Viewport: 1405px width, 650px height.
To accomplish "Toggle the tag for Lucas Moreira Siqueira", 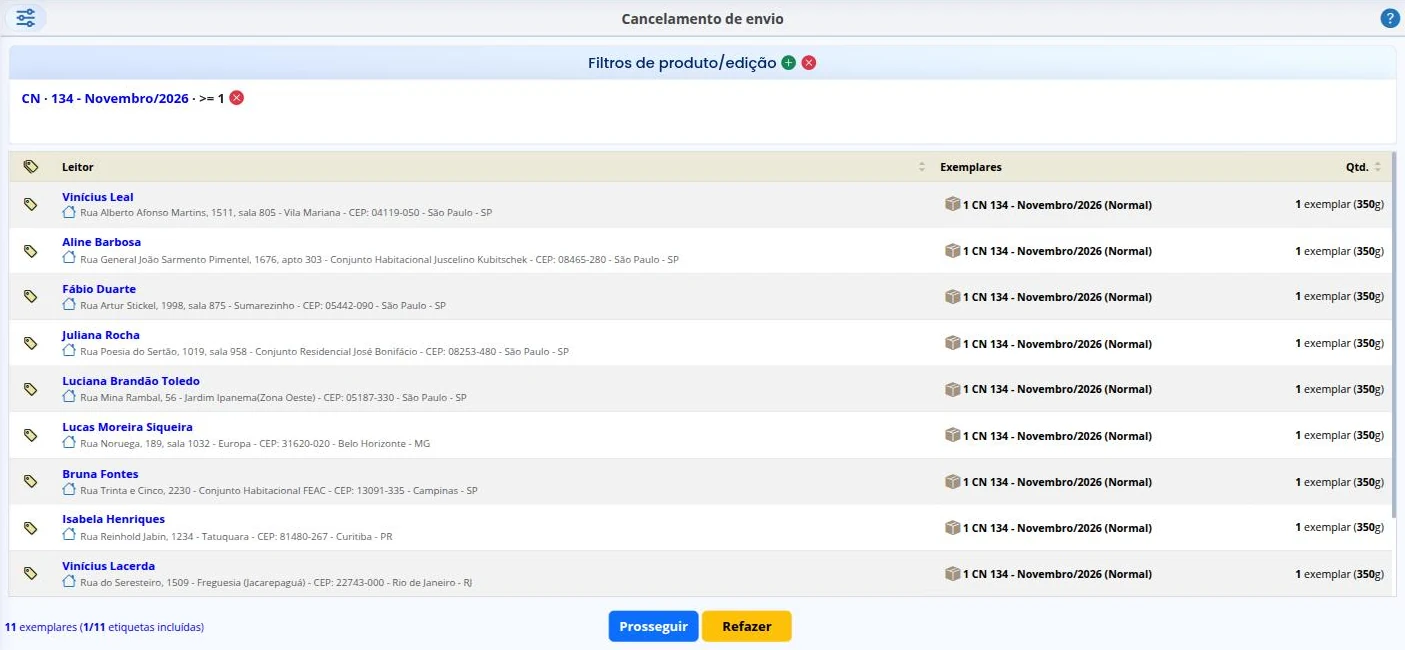I will tap(31, 435).
